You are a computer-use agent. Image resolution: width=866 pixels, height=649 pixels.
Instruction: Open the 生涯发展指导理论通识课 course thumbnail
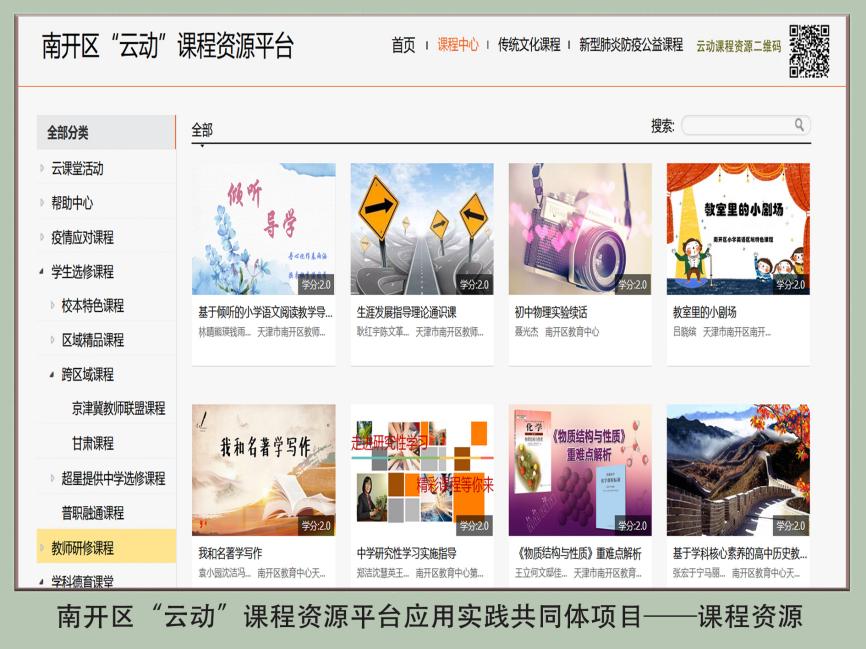[x=421, y=229]
